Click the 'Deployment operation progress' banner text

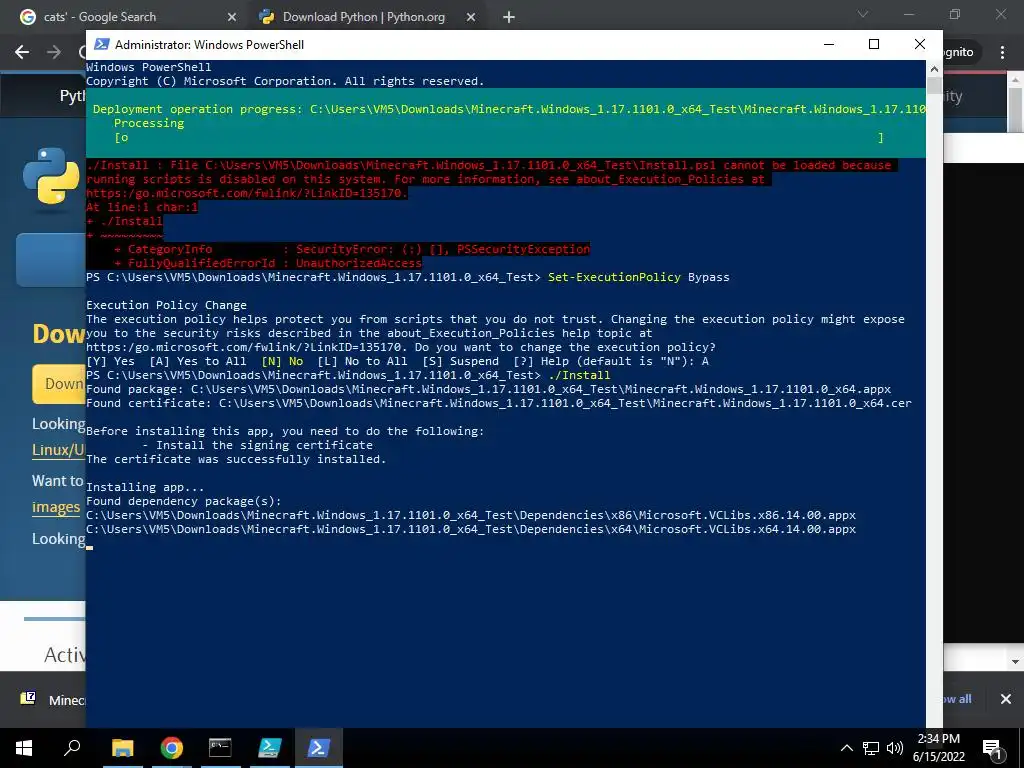pyautogui.click(x=509, y=109)
